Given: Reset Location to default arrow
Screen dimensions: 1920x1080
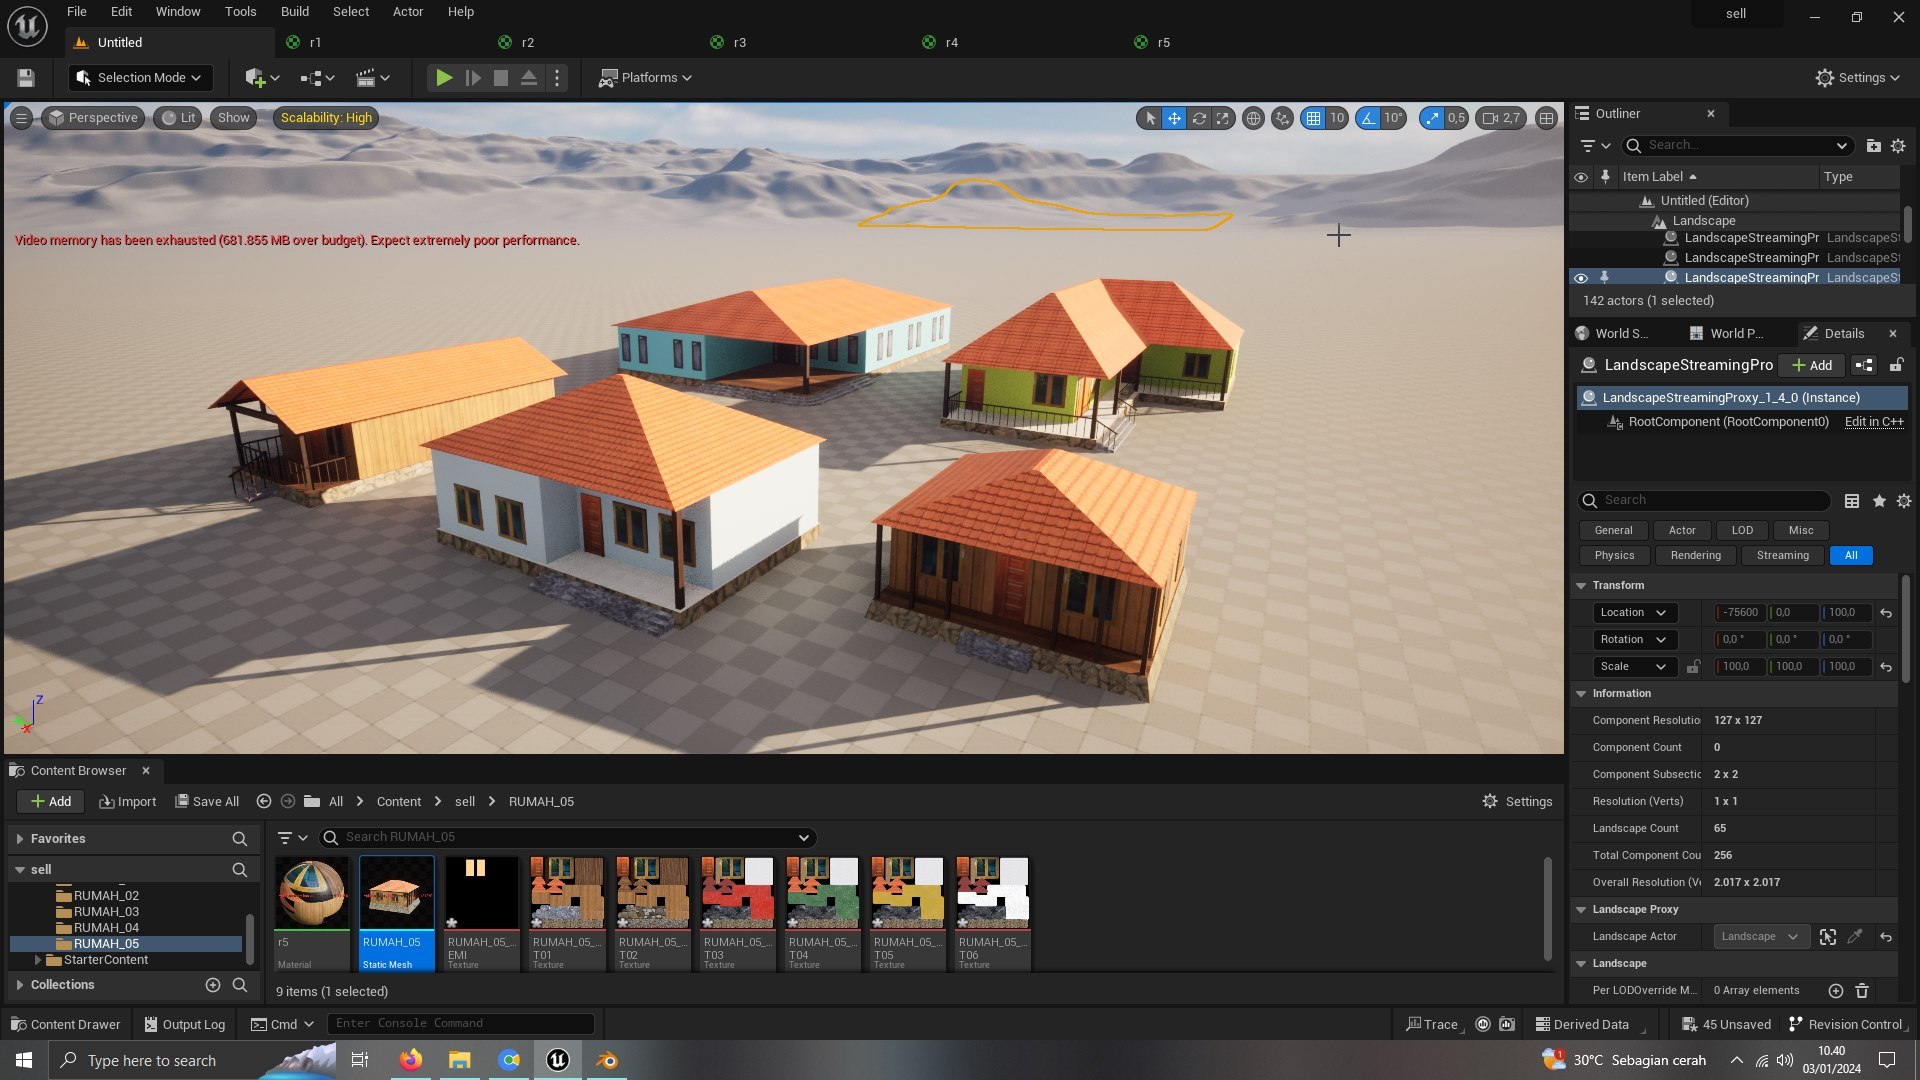Looking at the screenshot, I should pyautogui.click(x=1886, y=613).
